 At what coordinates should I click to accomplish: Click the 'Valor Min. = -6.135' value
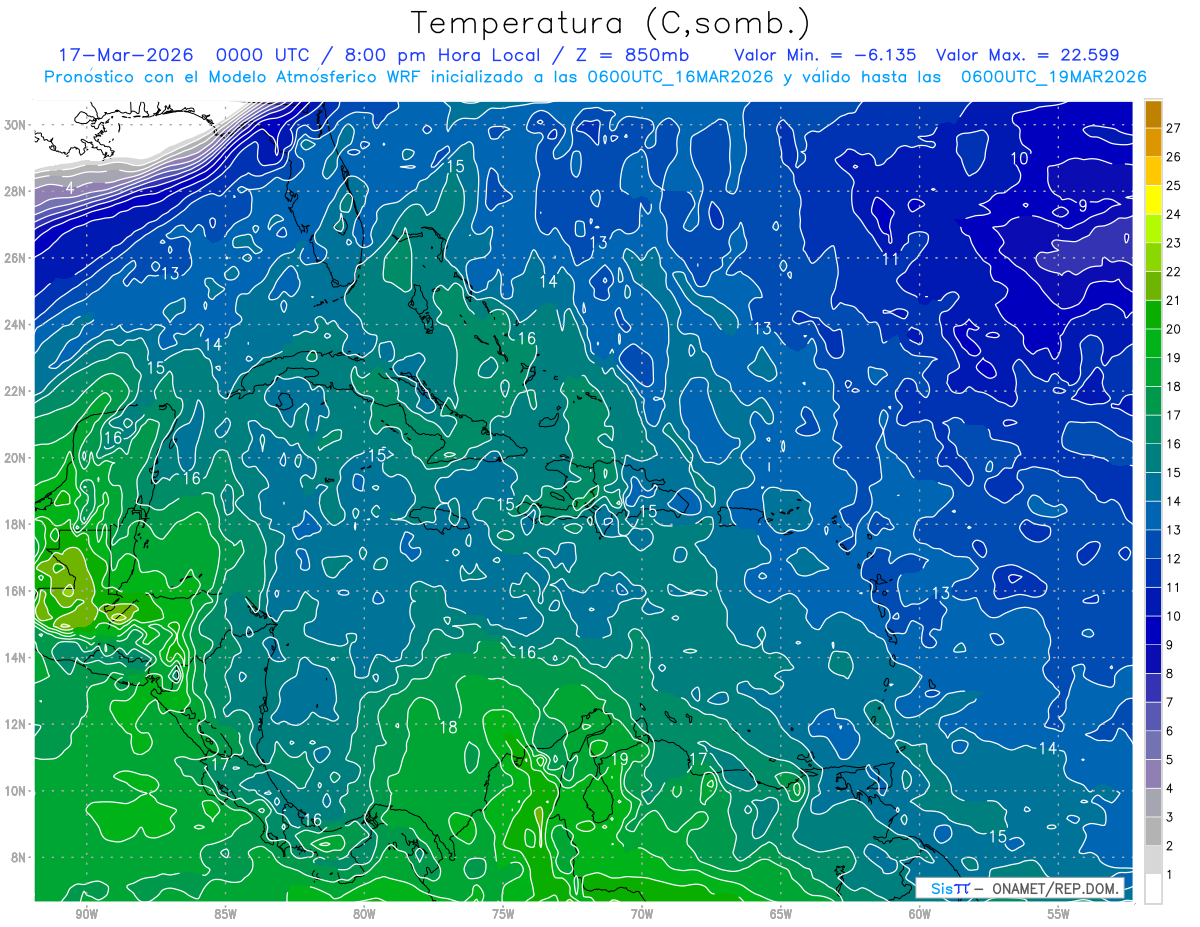[825, 55]
